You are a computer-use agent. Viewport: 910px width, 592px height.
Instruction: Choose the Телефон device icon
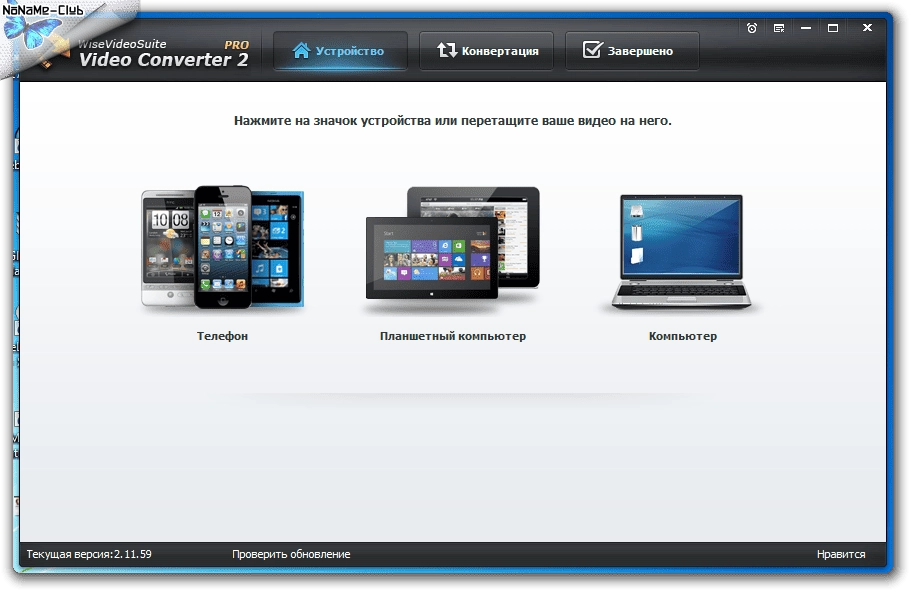[x=222, y=248]
